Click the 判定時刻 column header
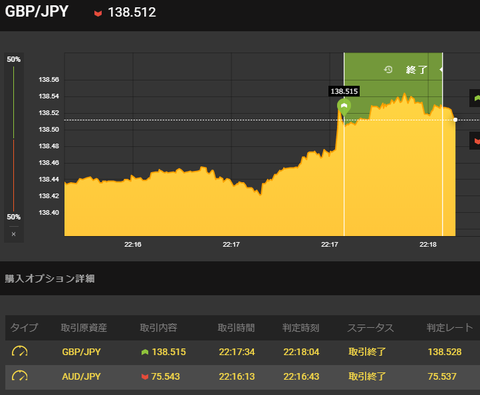 [301, 328]
